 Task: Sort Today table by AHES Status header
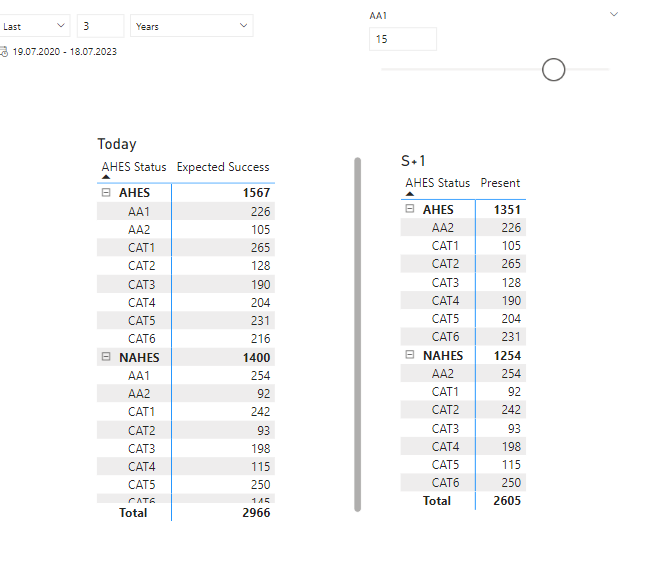pos(134,167)
